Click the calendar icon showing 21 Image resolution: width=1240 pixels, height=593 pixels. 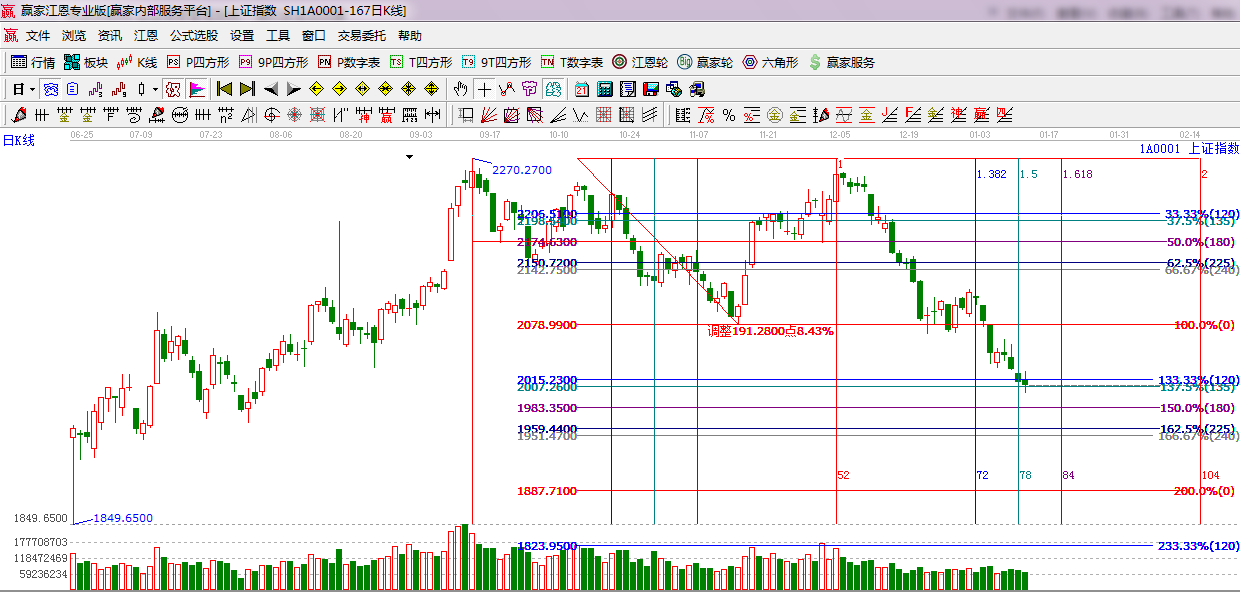point(581,89)
